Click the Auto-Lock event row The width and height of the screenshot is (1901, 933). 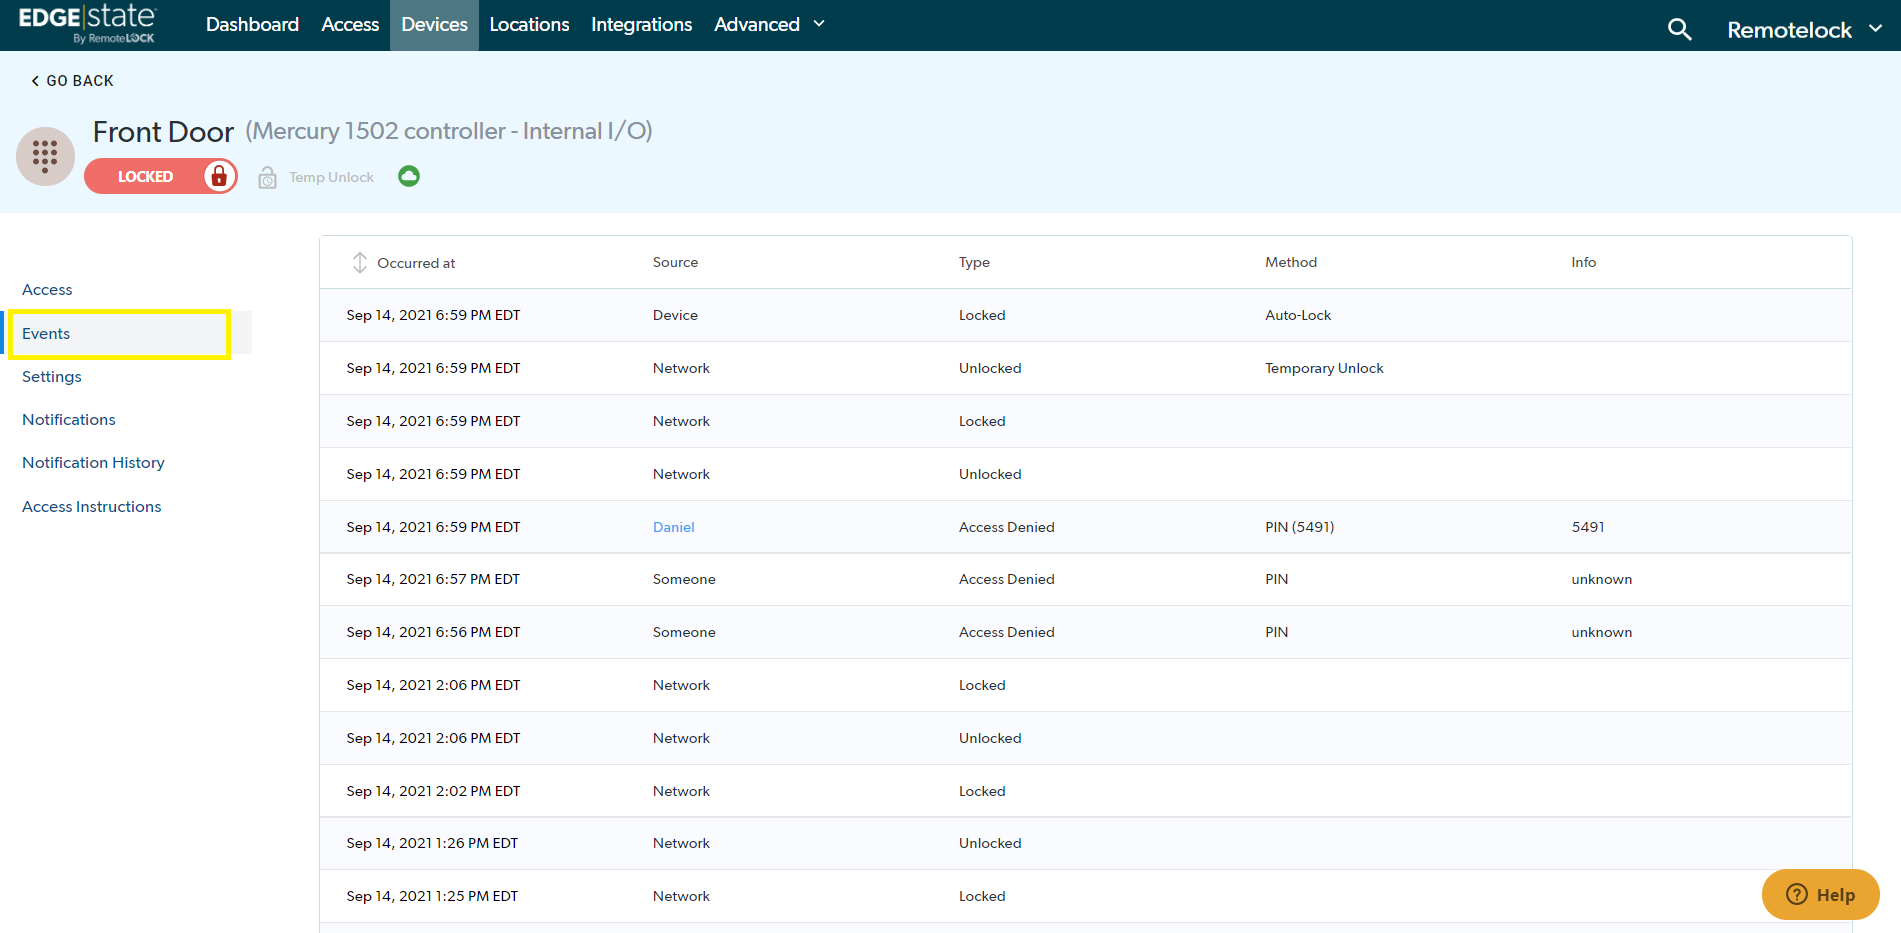(1085, 315)
